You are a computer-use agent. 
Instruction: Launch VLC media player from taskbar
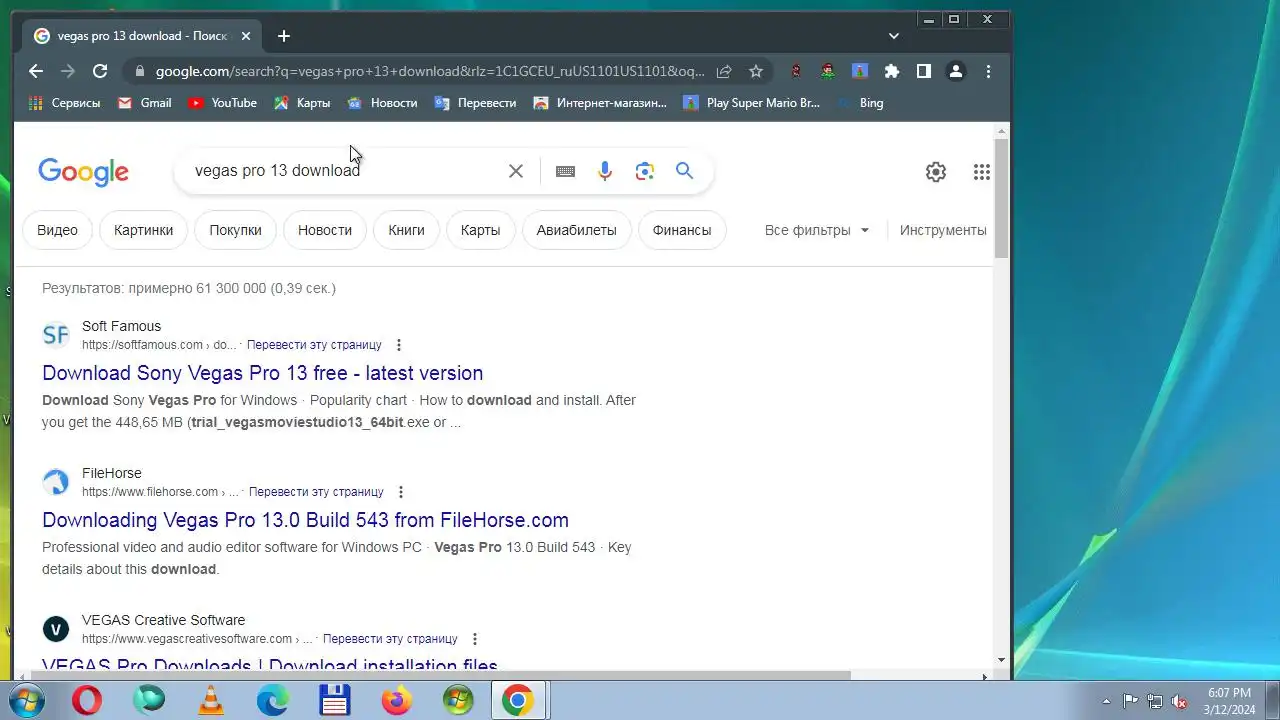coord(211,701)
